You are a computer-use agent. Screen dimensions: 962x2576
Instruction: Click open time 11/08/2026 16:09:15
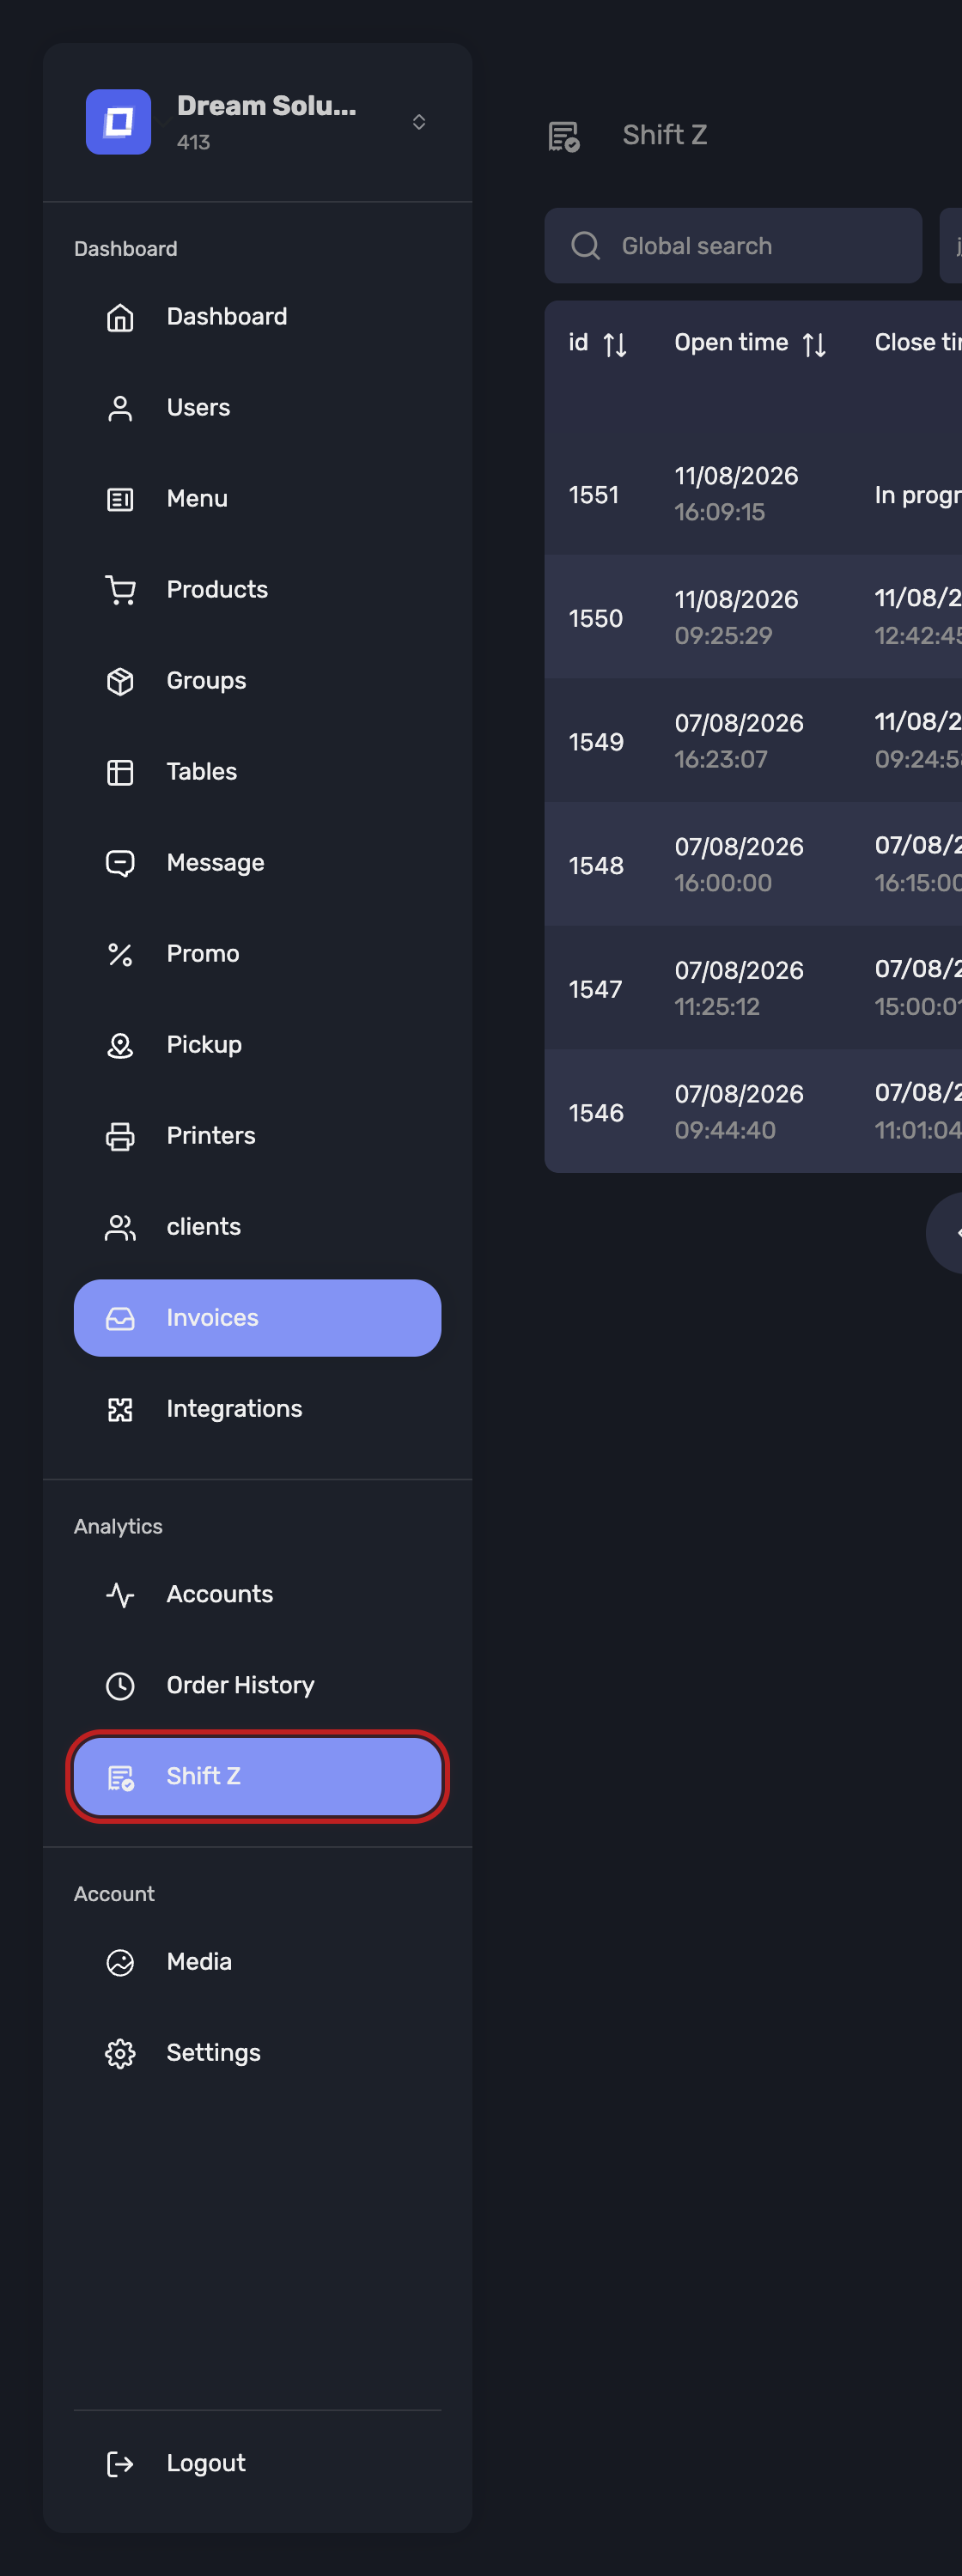(x=736, y=494)
